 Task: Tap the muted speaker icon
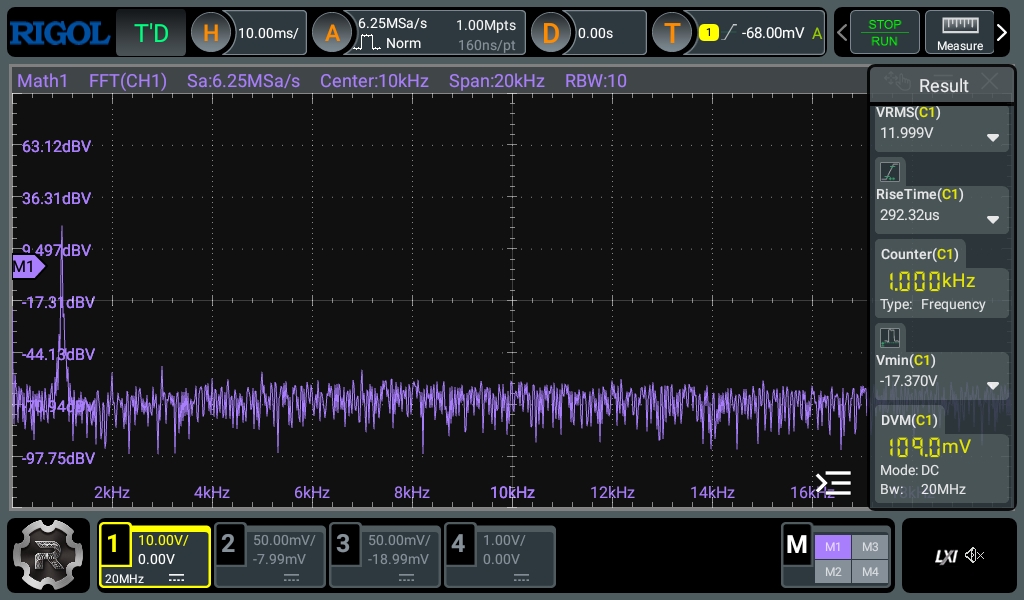tap(974, 556)
